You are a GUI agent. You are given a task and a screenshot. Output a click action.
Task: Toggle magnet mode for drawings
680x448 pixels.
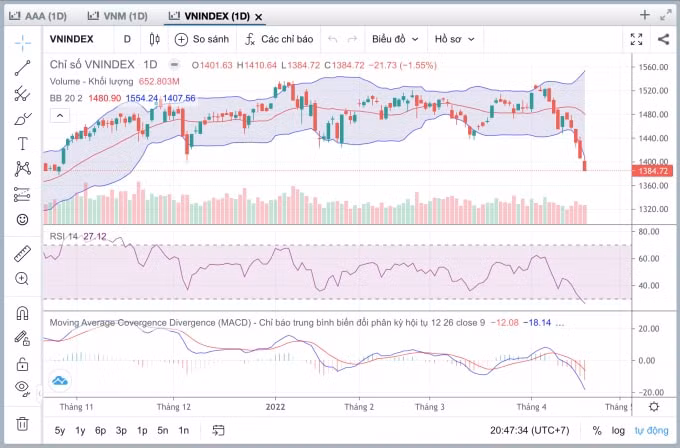coord(23,313)
